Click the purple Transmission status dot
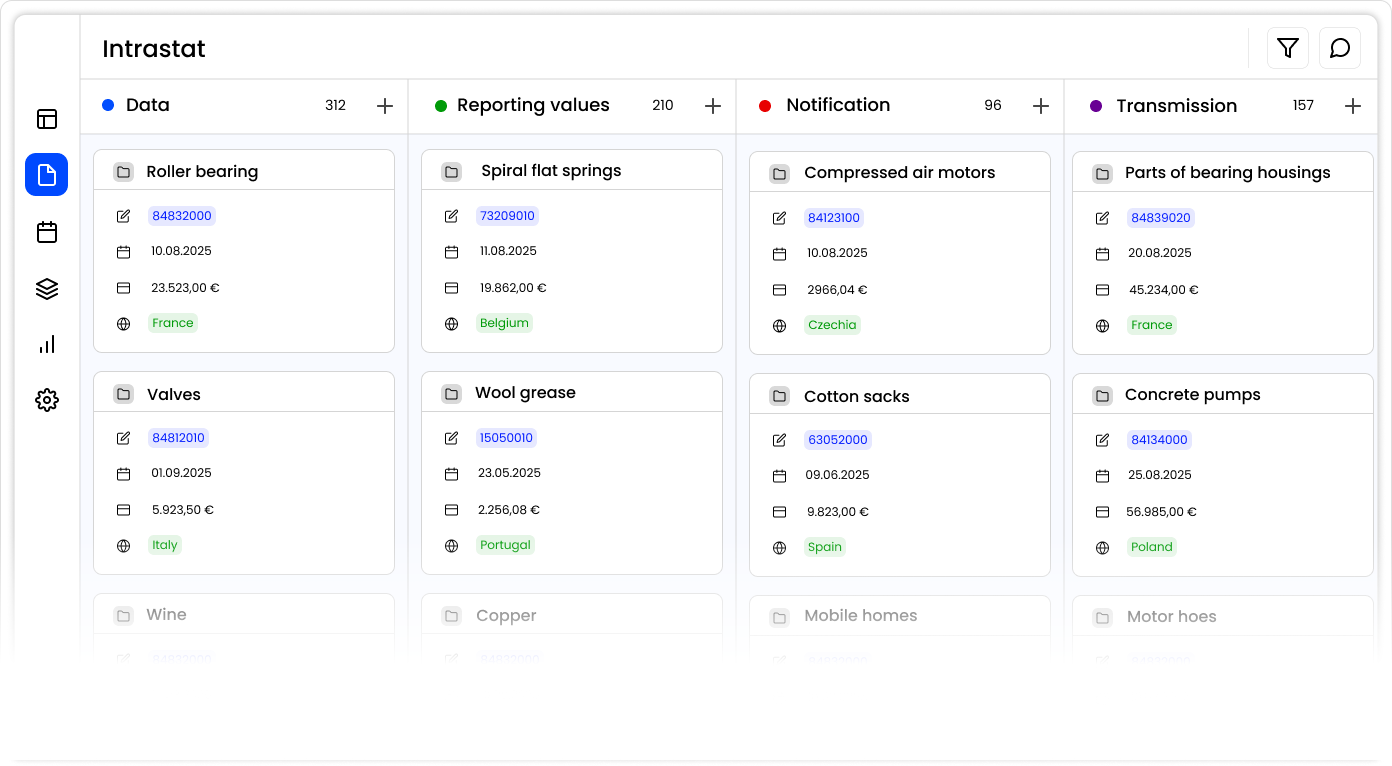 coord(1096,106)
